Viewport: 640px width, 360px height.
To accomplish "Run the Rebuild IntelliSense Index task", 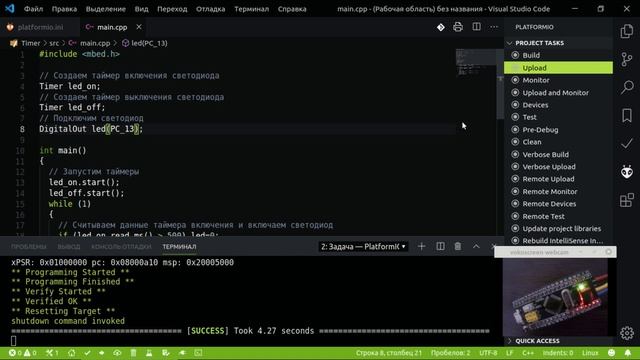I will [x=558, y=241].
